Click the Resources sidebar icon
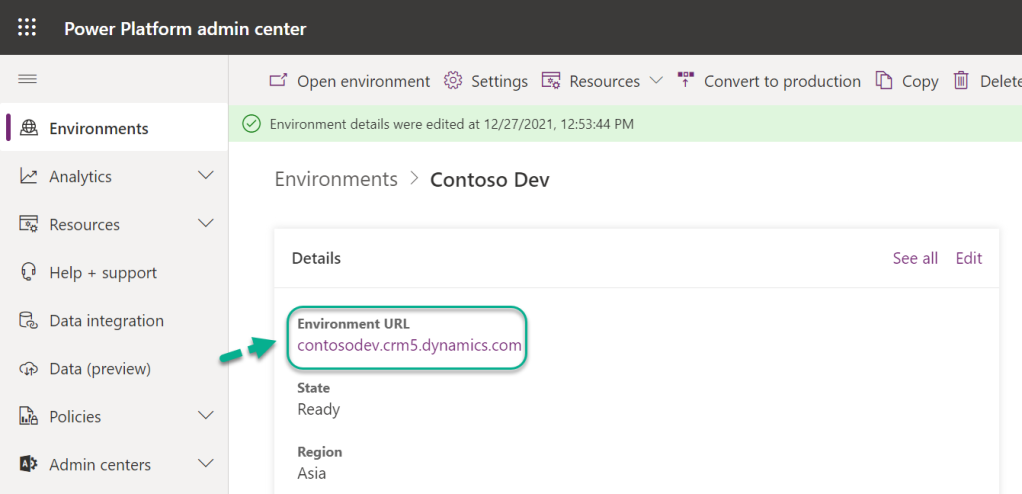 point(29,225)
